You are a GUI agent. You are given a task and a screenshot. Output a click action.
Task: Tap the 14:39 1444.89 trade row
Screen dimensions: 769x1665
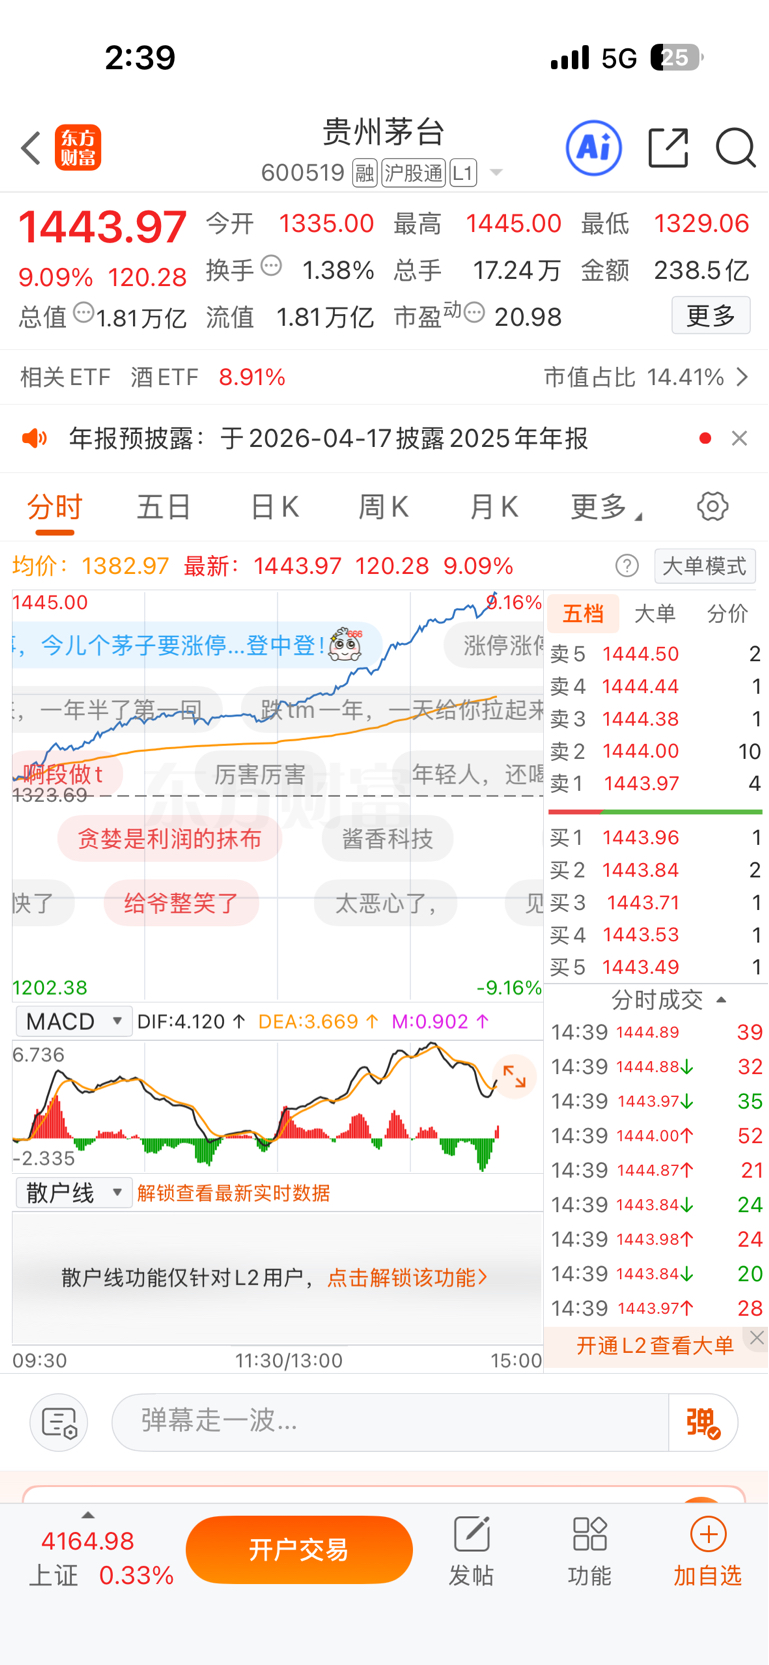pos(656,1032)
